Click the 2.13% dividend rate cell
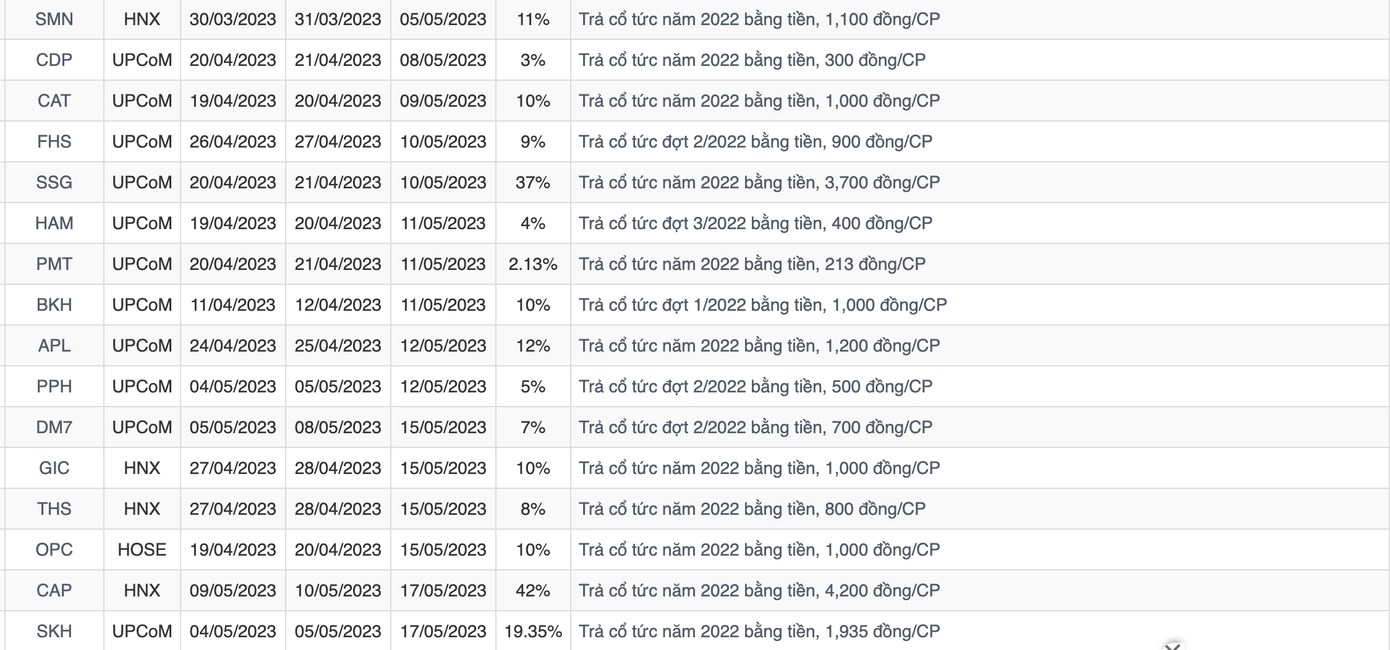 (533, 264)
